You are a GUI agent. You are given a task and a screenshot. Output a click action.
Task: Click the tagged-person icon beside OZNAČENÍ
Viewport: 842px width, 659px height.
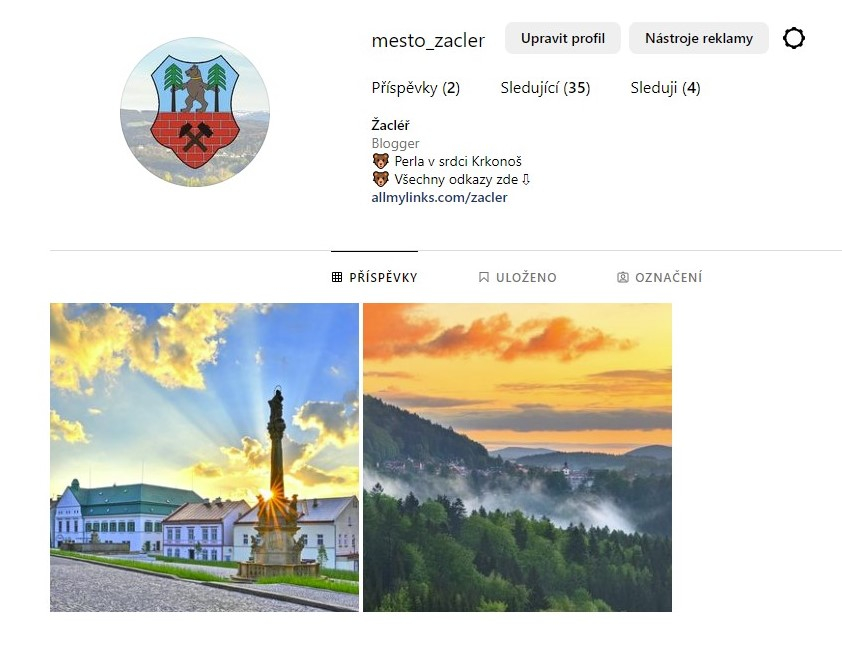pyautogui.click(x=622, y=277)
